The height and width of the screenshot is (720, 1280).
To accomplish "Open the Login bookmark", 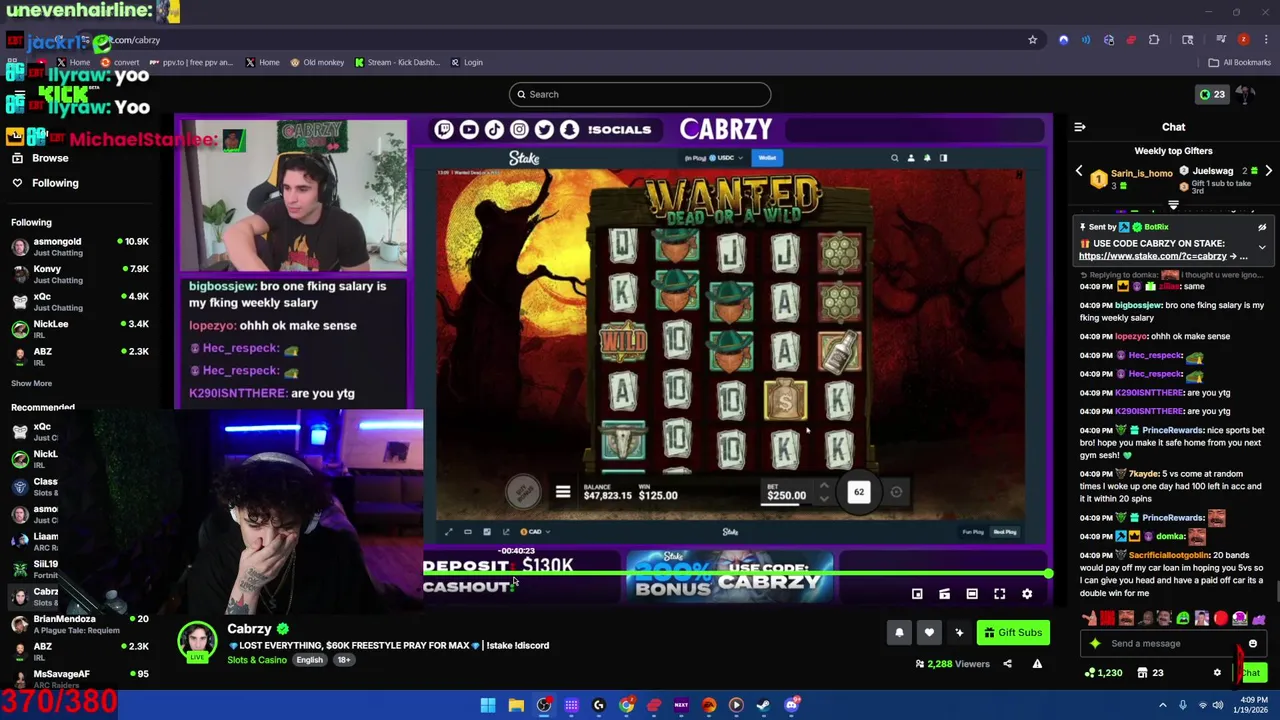I will pyautogui.click(x=467, y=62).
